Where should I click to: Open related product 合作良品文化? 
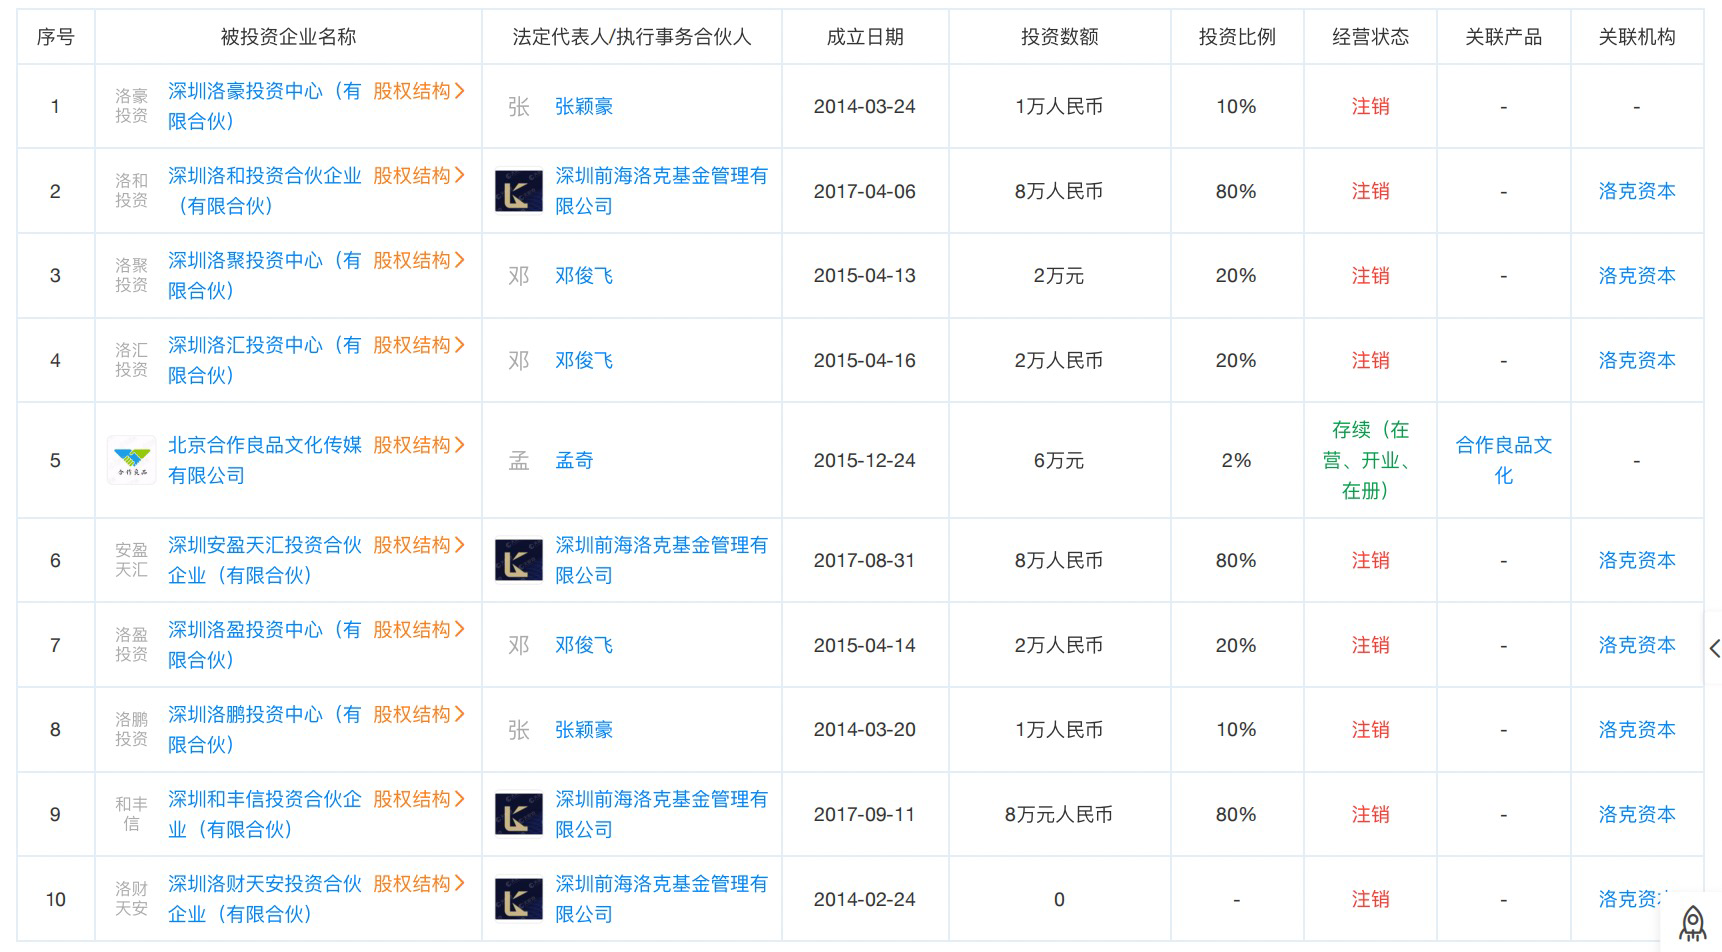(1503, 460)
